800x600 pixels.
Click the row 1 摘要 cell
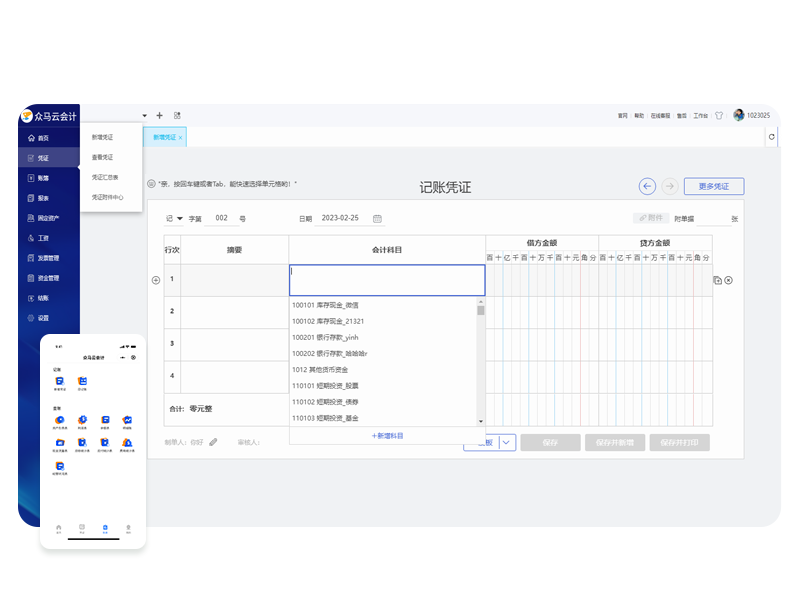tap(235, 280)
